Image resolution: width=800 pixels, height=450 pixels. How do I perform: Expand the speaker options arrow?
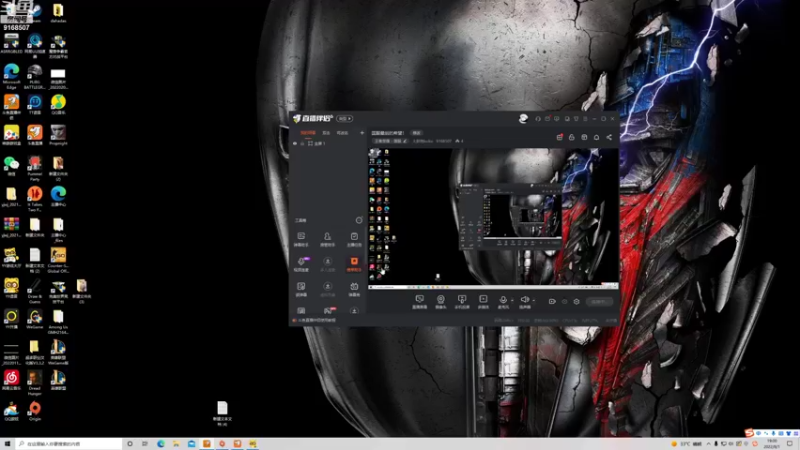533,300
